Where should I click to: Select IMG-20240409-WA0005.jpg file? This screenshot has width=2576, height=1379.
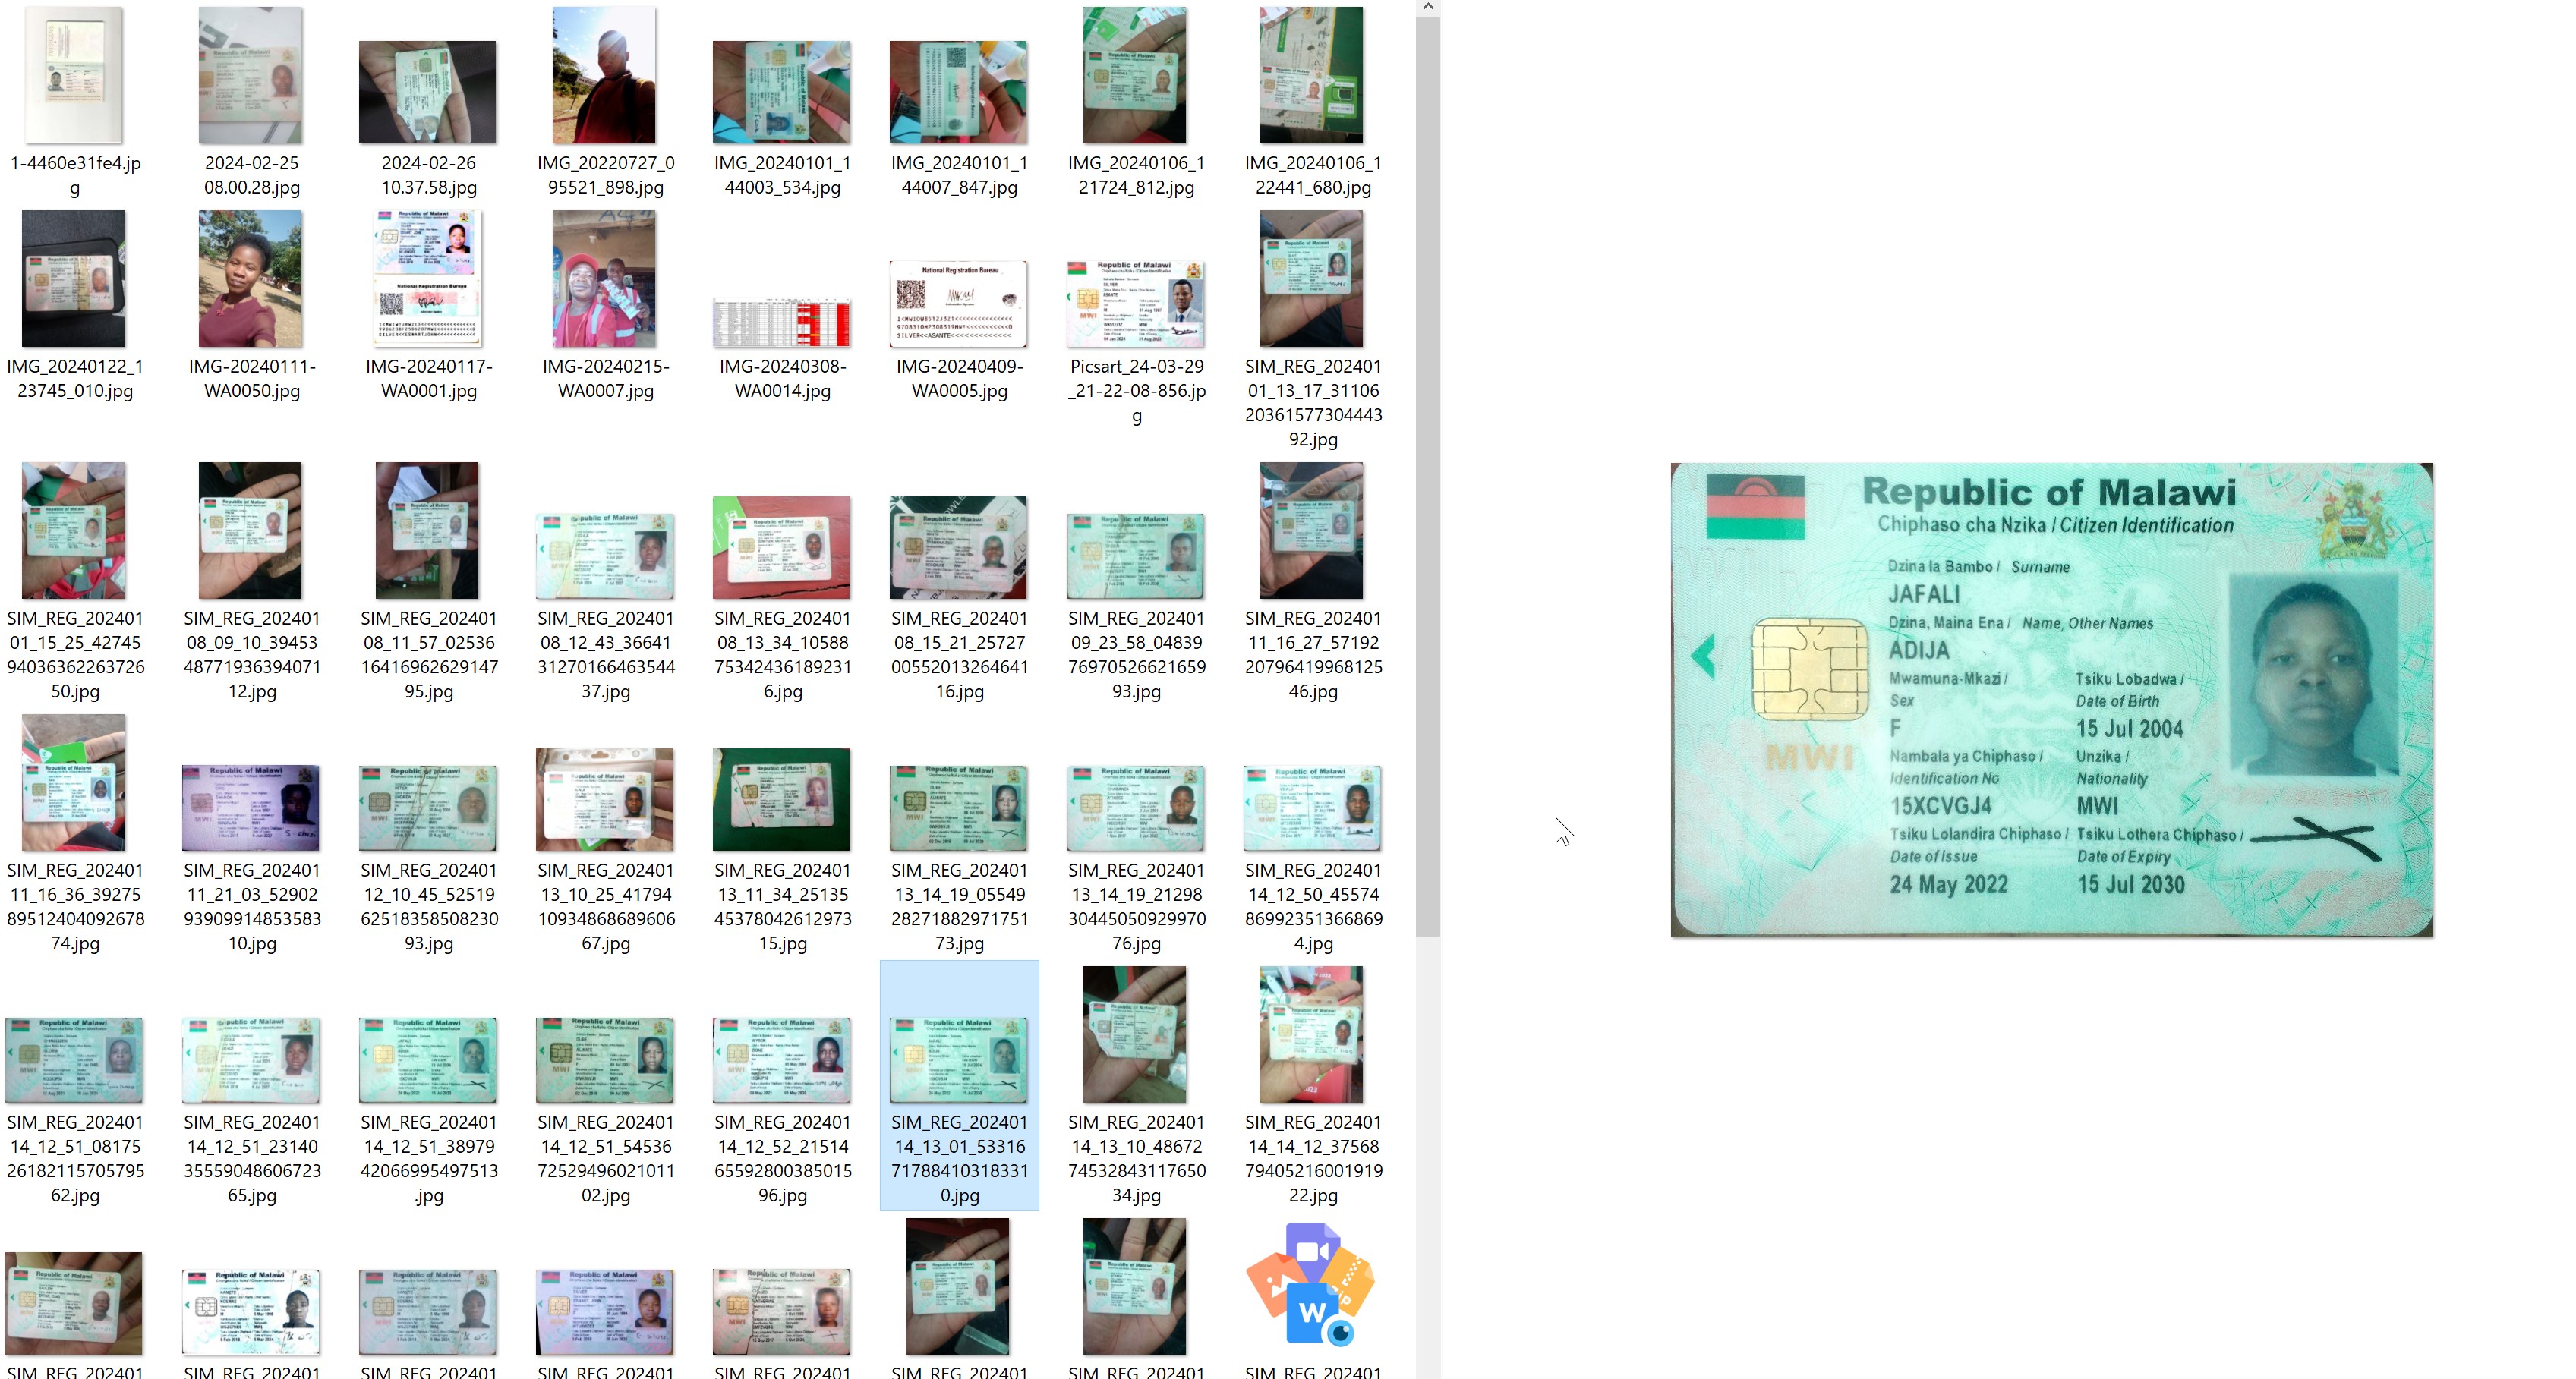[x=958, y=304]
